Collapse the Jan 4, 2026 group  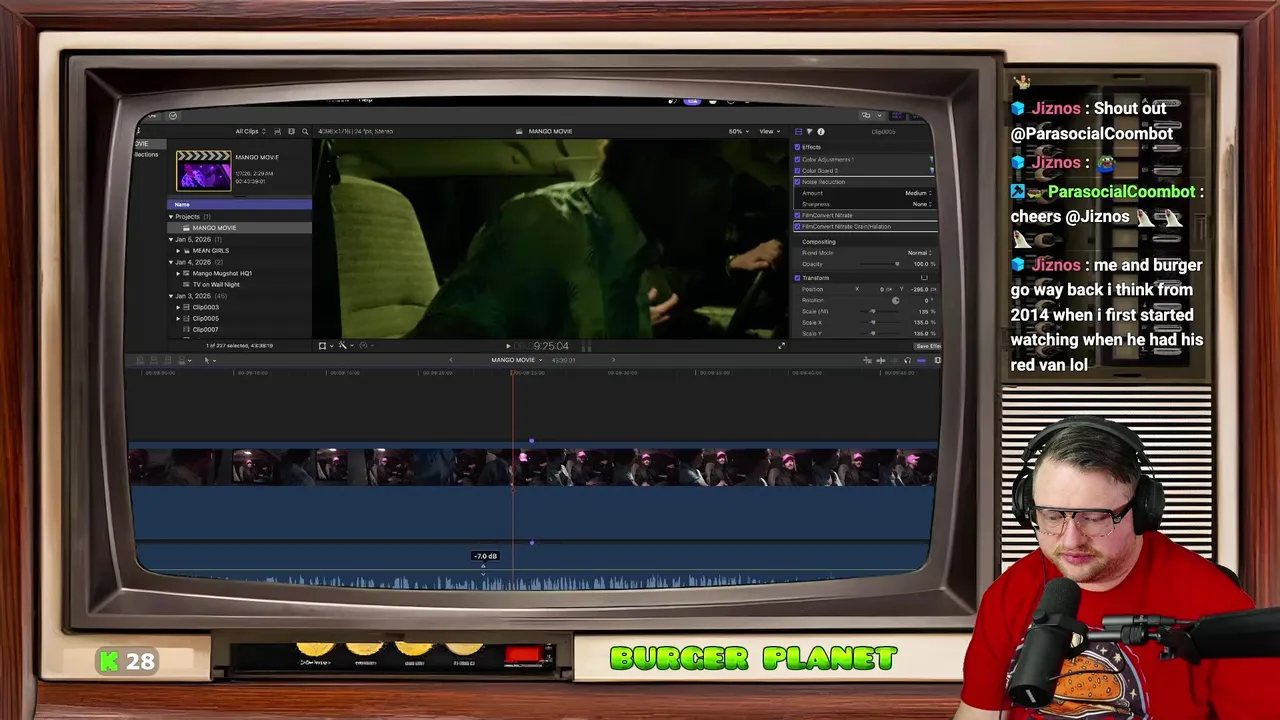click(x=171, y=262)
